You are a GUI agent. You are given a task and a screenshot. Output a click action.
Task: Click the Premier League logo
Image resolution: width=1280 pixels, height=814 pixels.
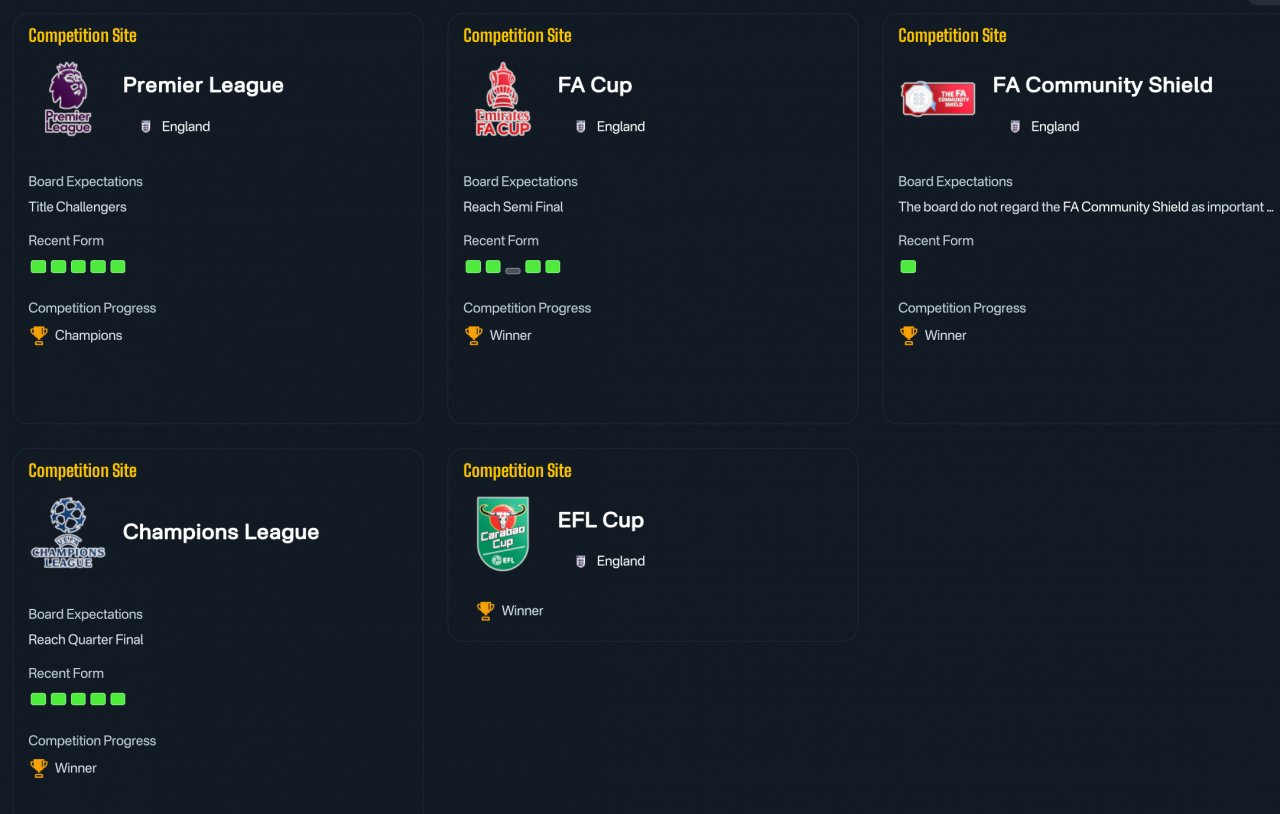pyautogui.click(x=68, y=99)
